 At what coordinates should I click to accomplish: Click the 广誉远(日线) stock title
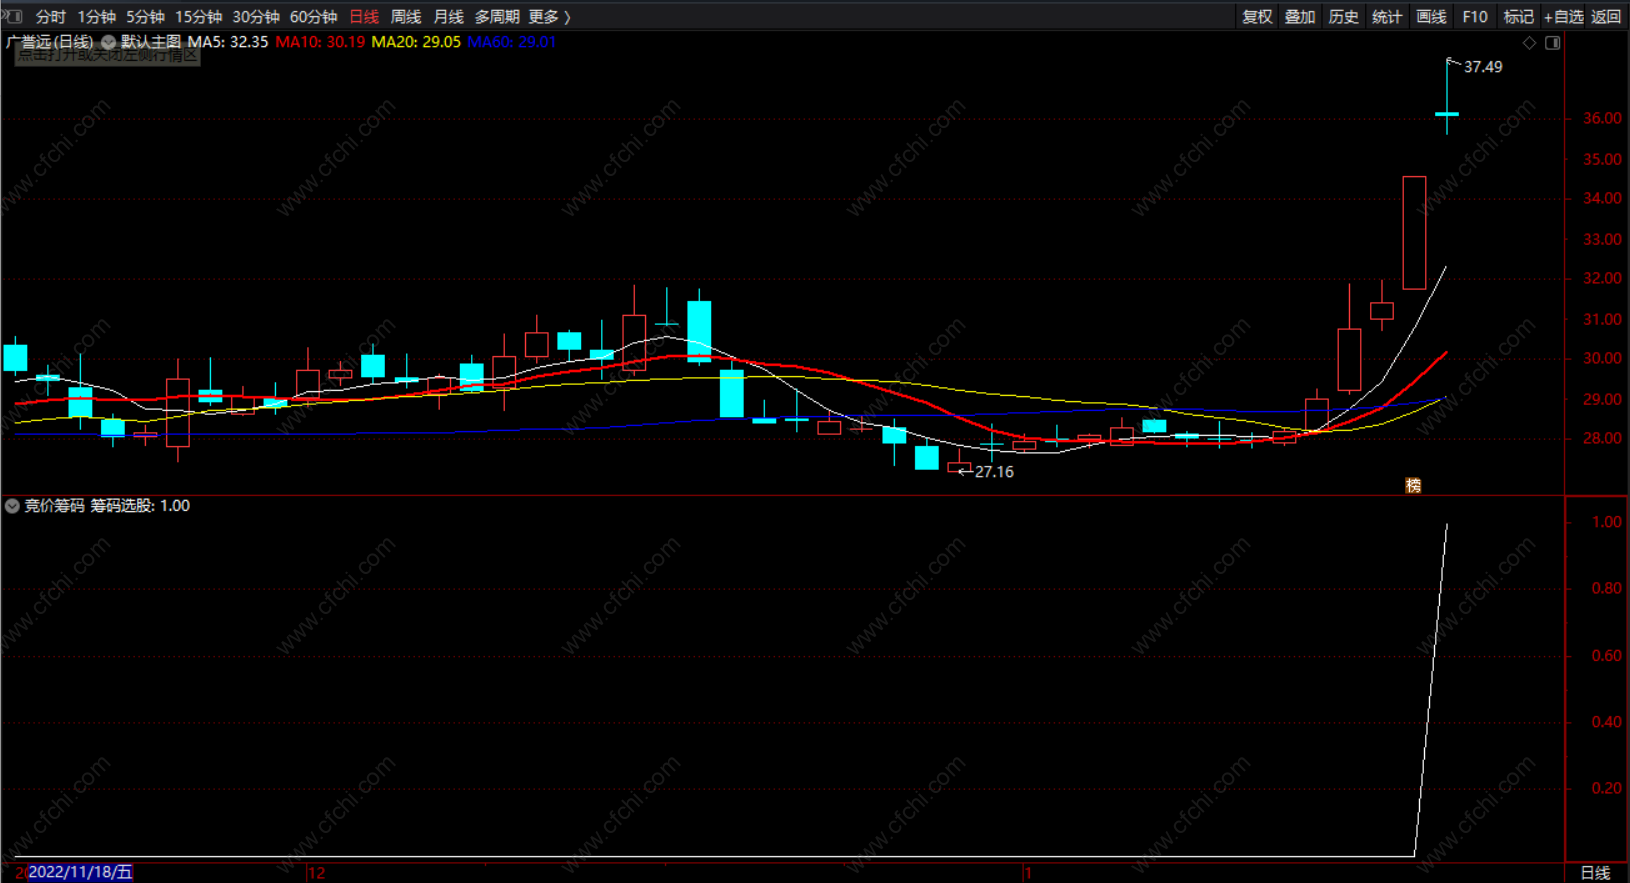(x=50, y=42)
